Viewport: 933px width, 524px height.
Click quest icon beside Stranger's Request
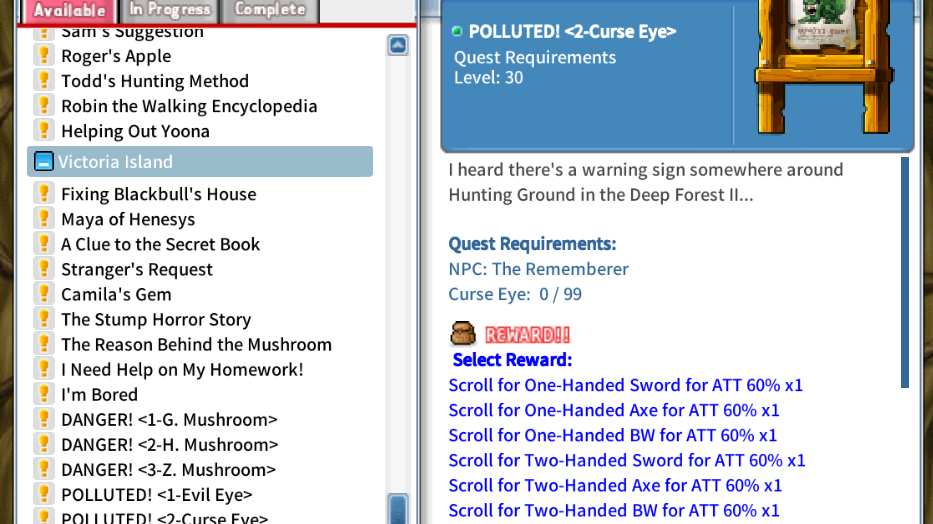44,269
